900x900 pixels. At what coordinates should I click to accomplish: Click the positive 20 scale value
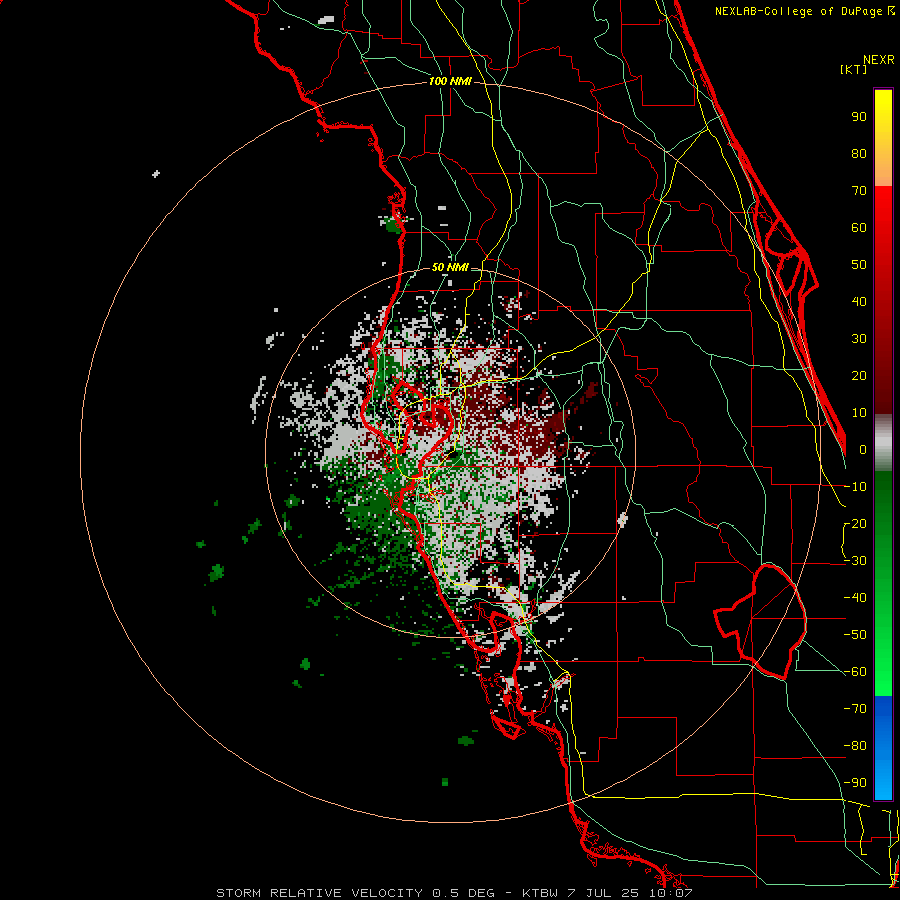859,375
